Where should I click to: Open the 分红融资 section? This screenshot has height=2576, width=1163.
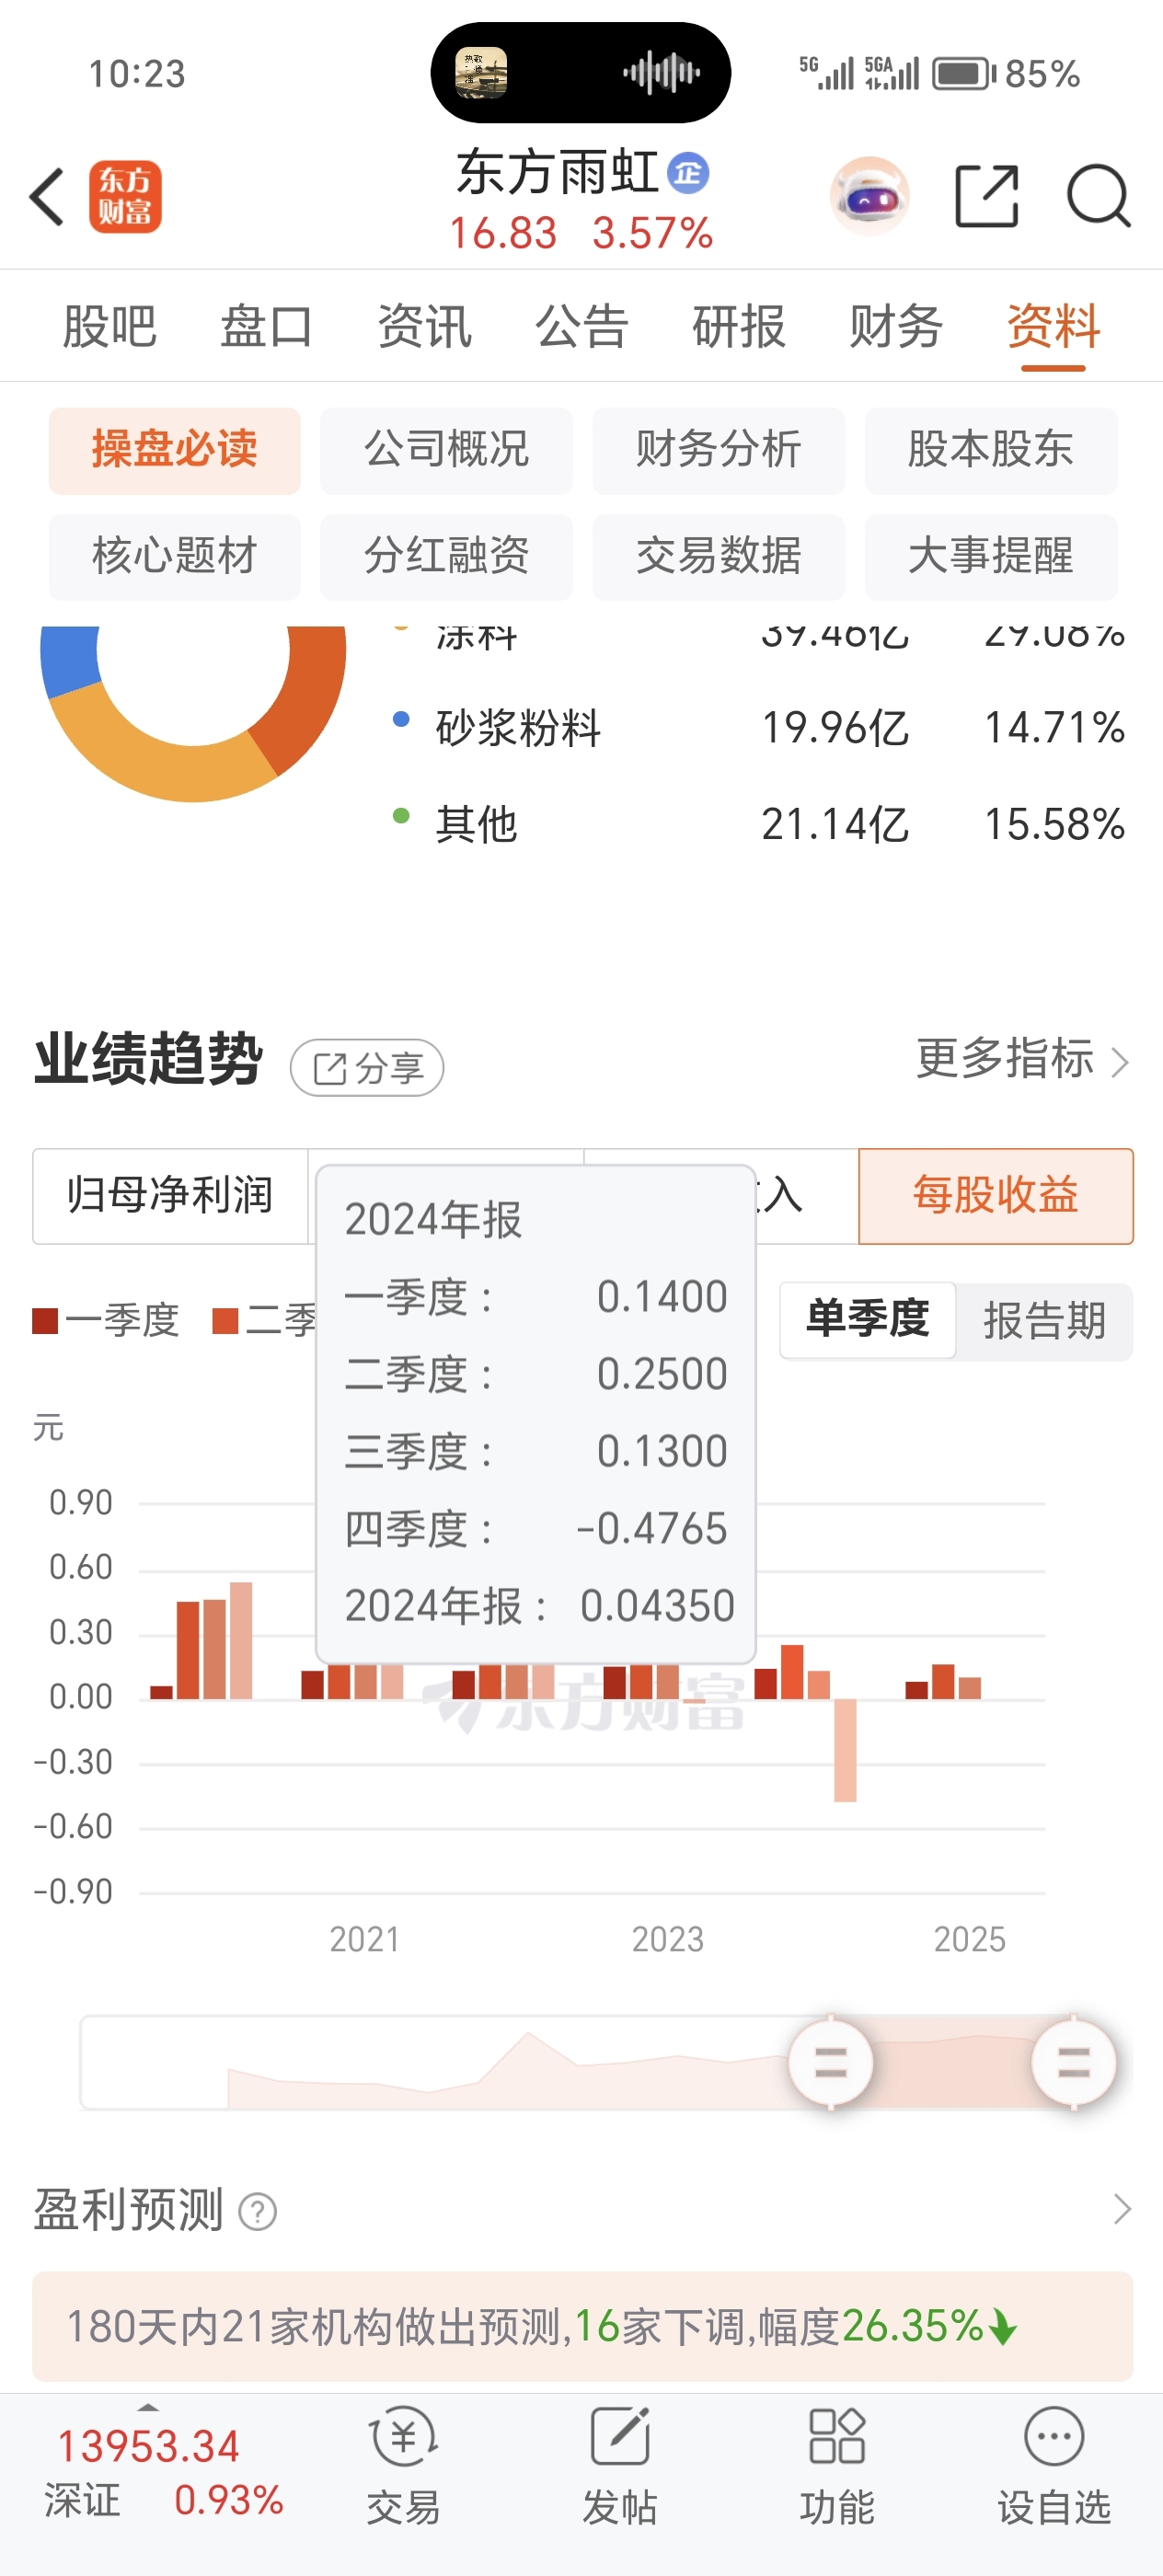[447, 557]
